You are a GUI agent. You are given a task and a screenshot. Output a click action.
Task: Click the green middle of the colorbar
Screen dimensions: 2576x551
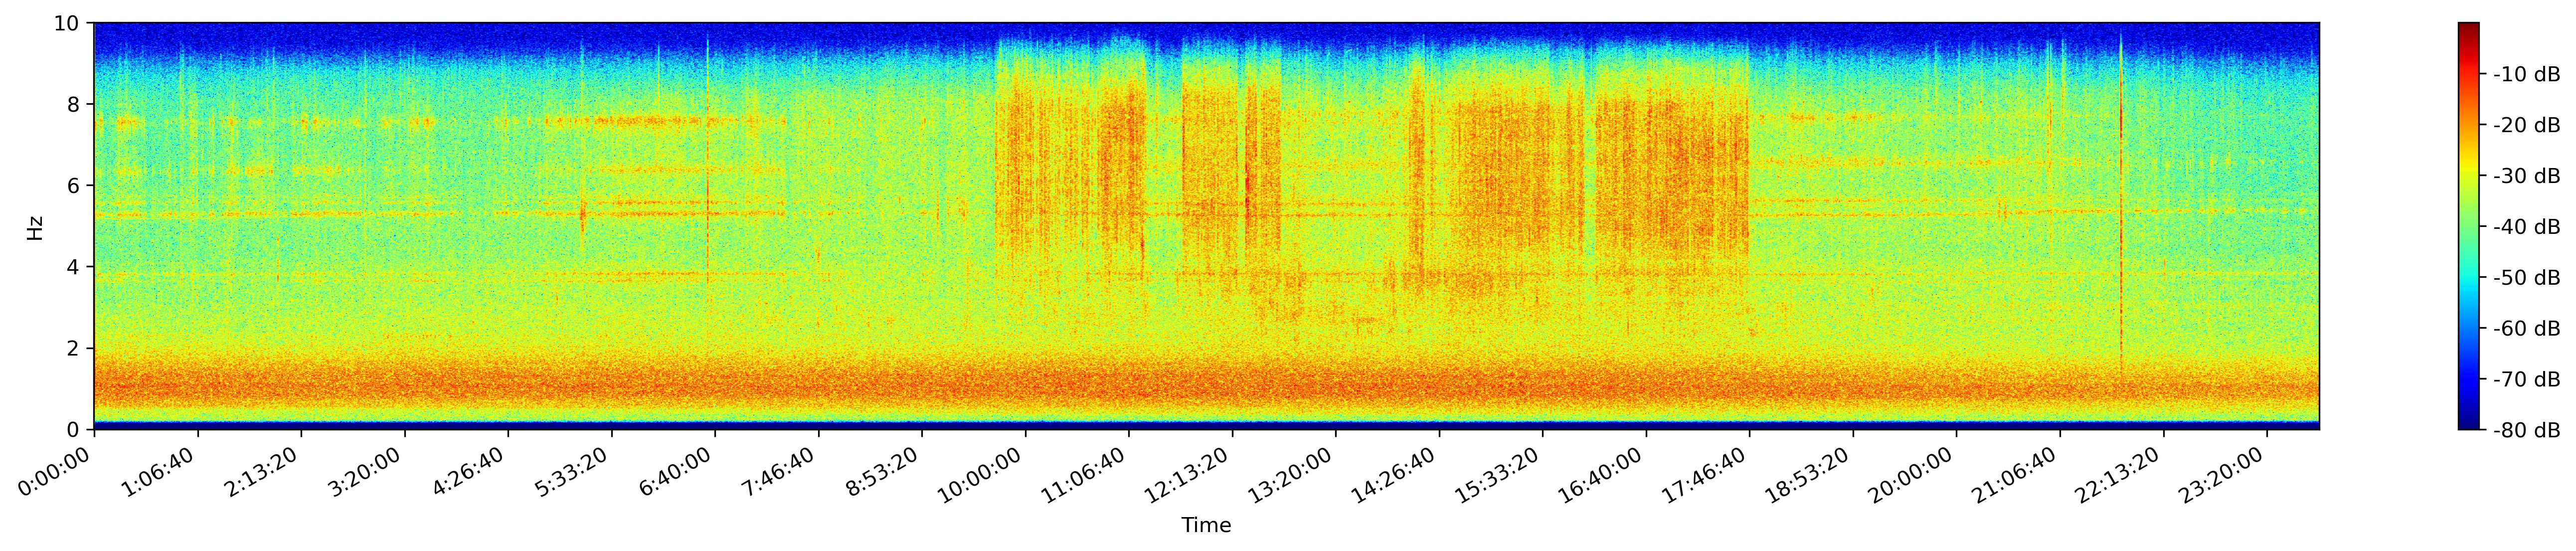click(x=2469, y=226)
